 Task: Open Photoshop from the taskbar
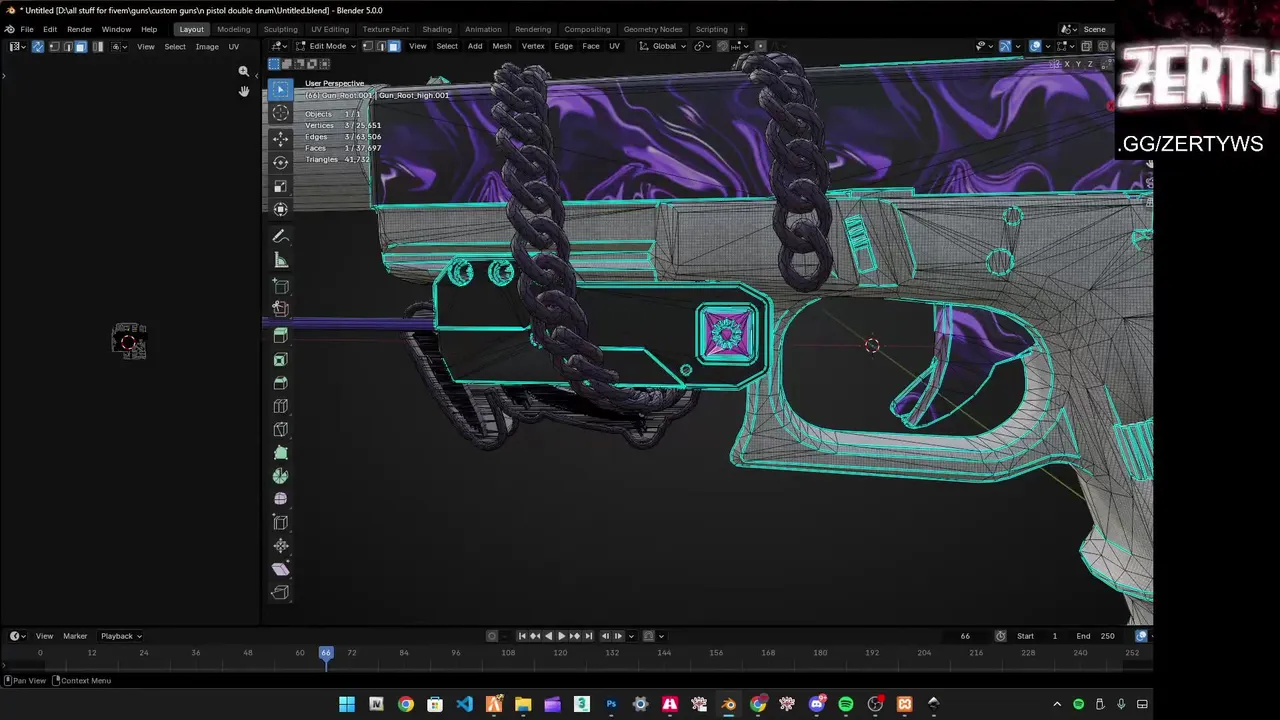point(611,704)
